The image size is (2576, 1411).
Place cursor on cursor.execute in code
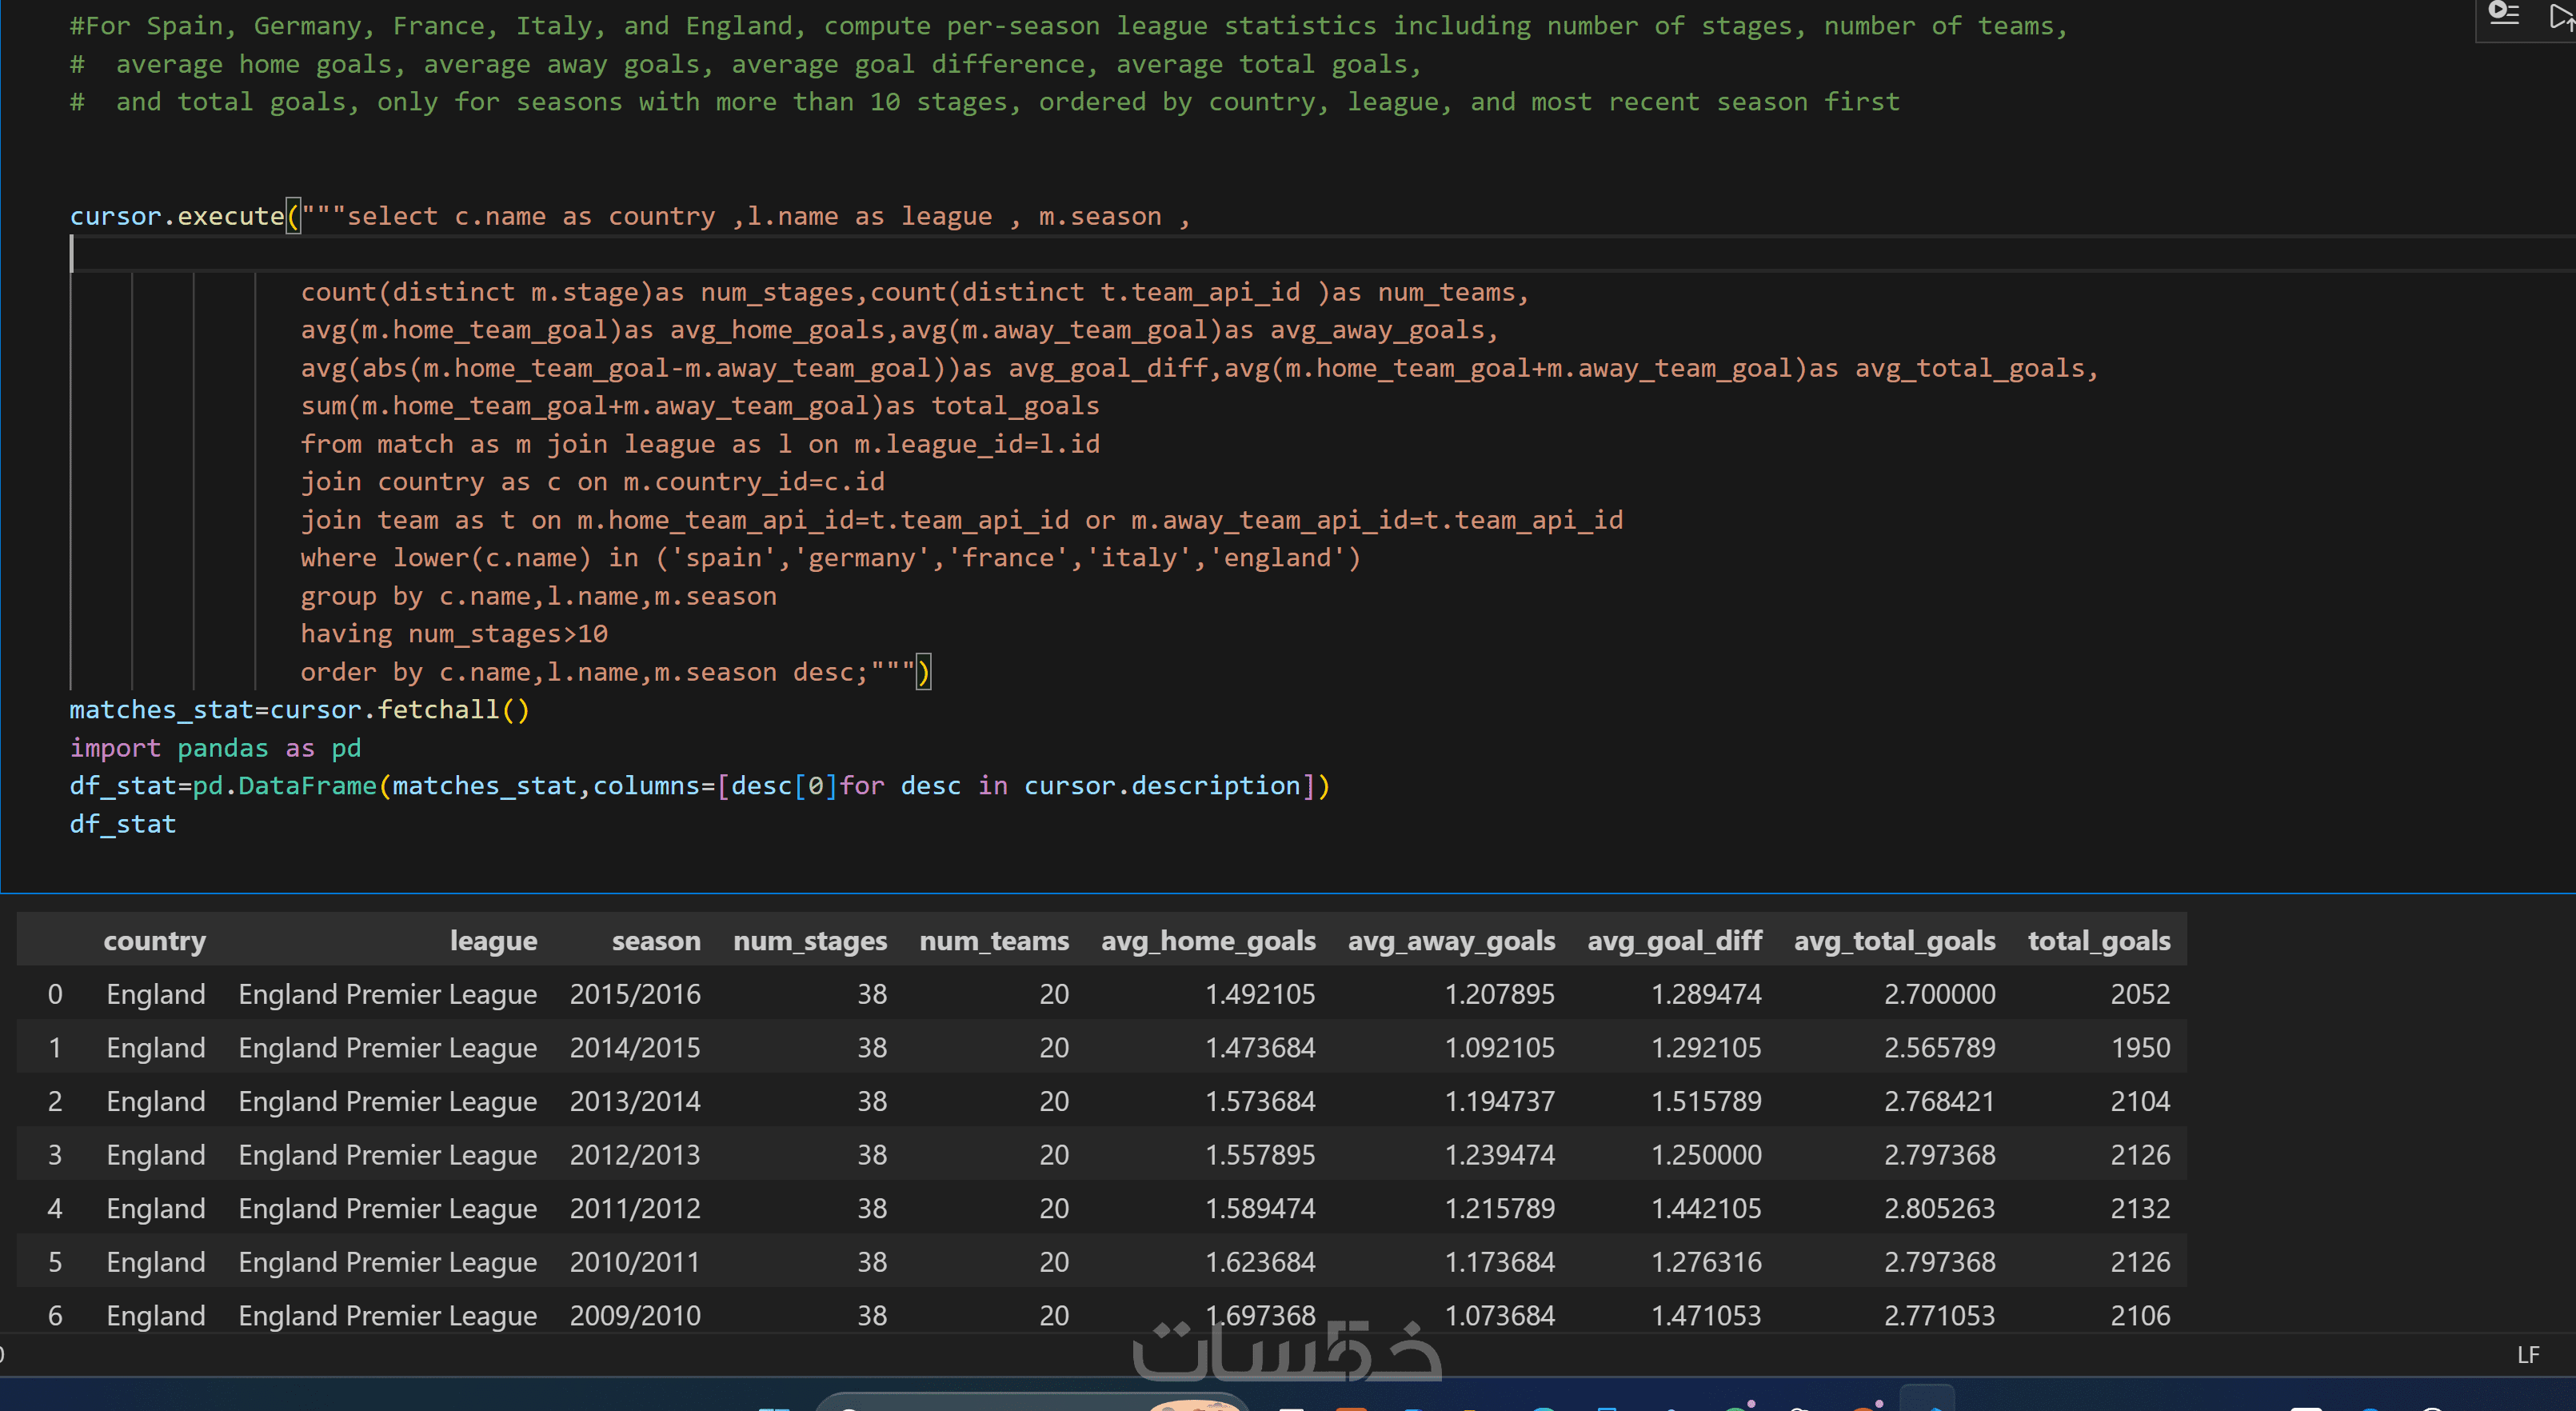[176, 216]
